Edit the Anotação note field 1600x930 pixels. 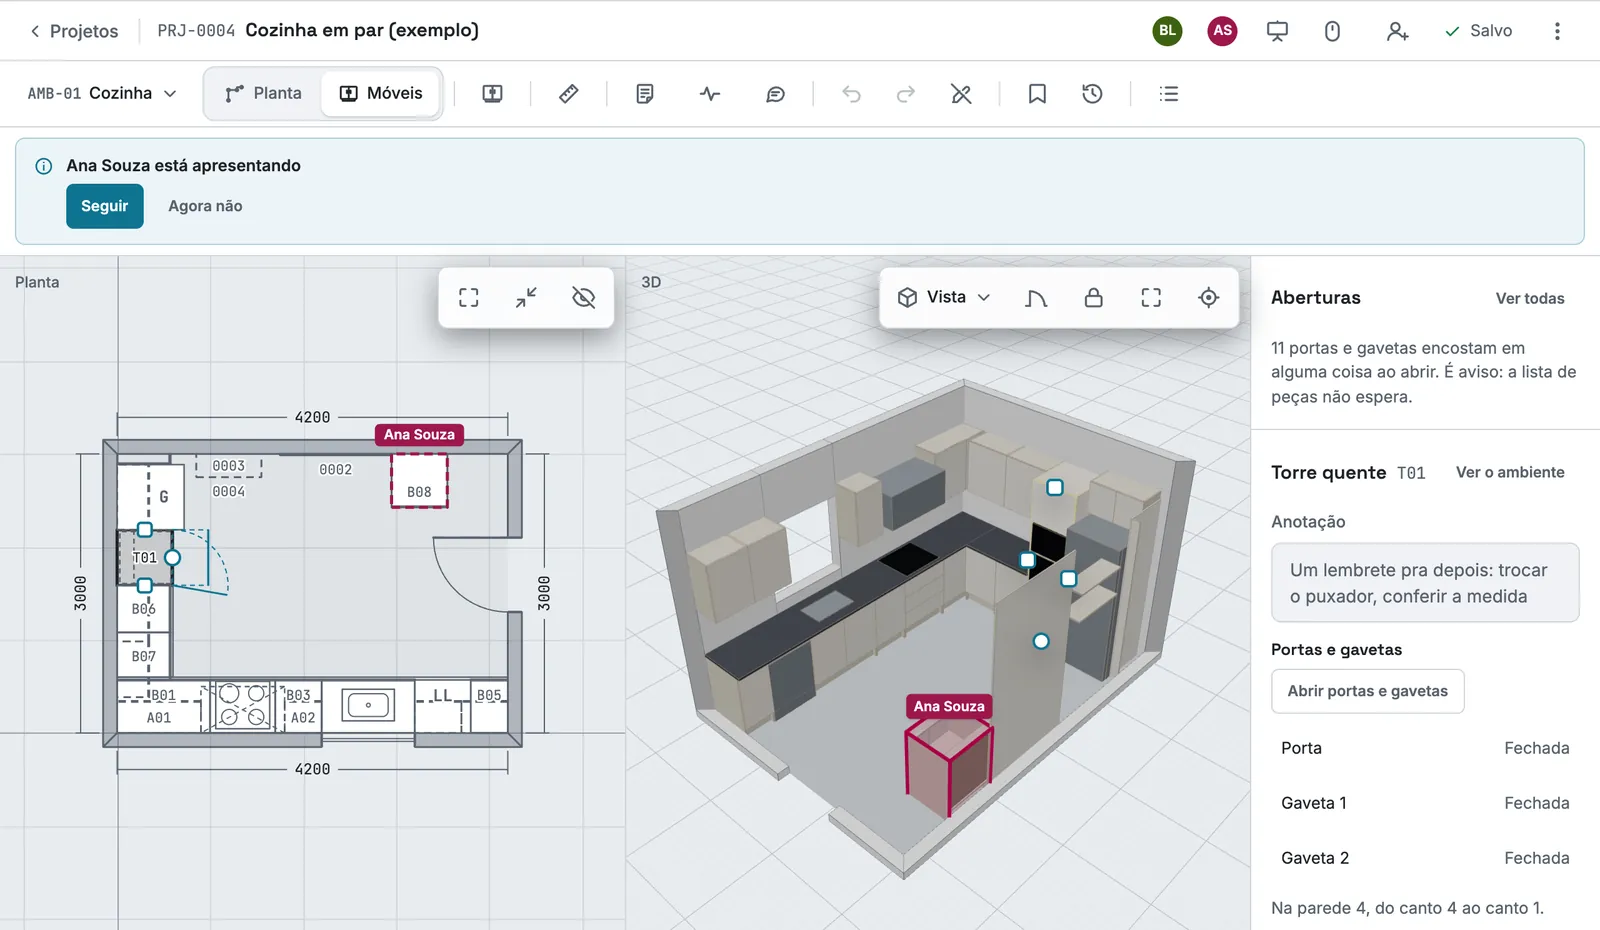click(x=1425, y=583)
